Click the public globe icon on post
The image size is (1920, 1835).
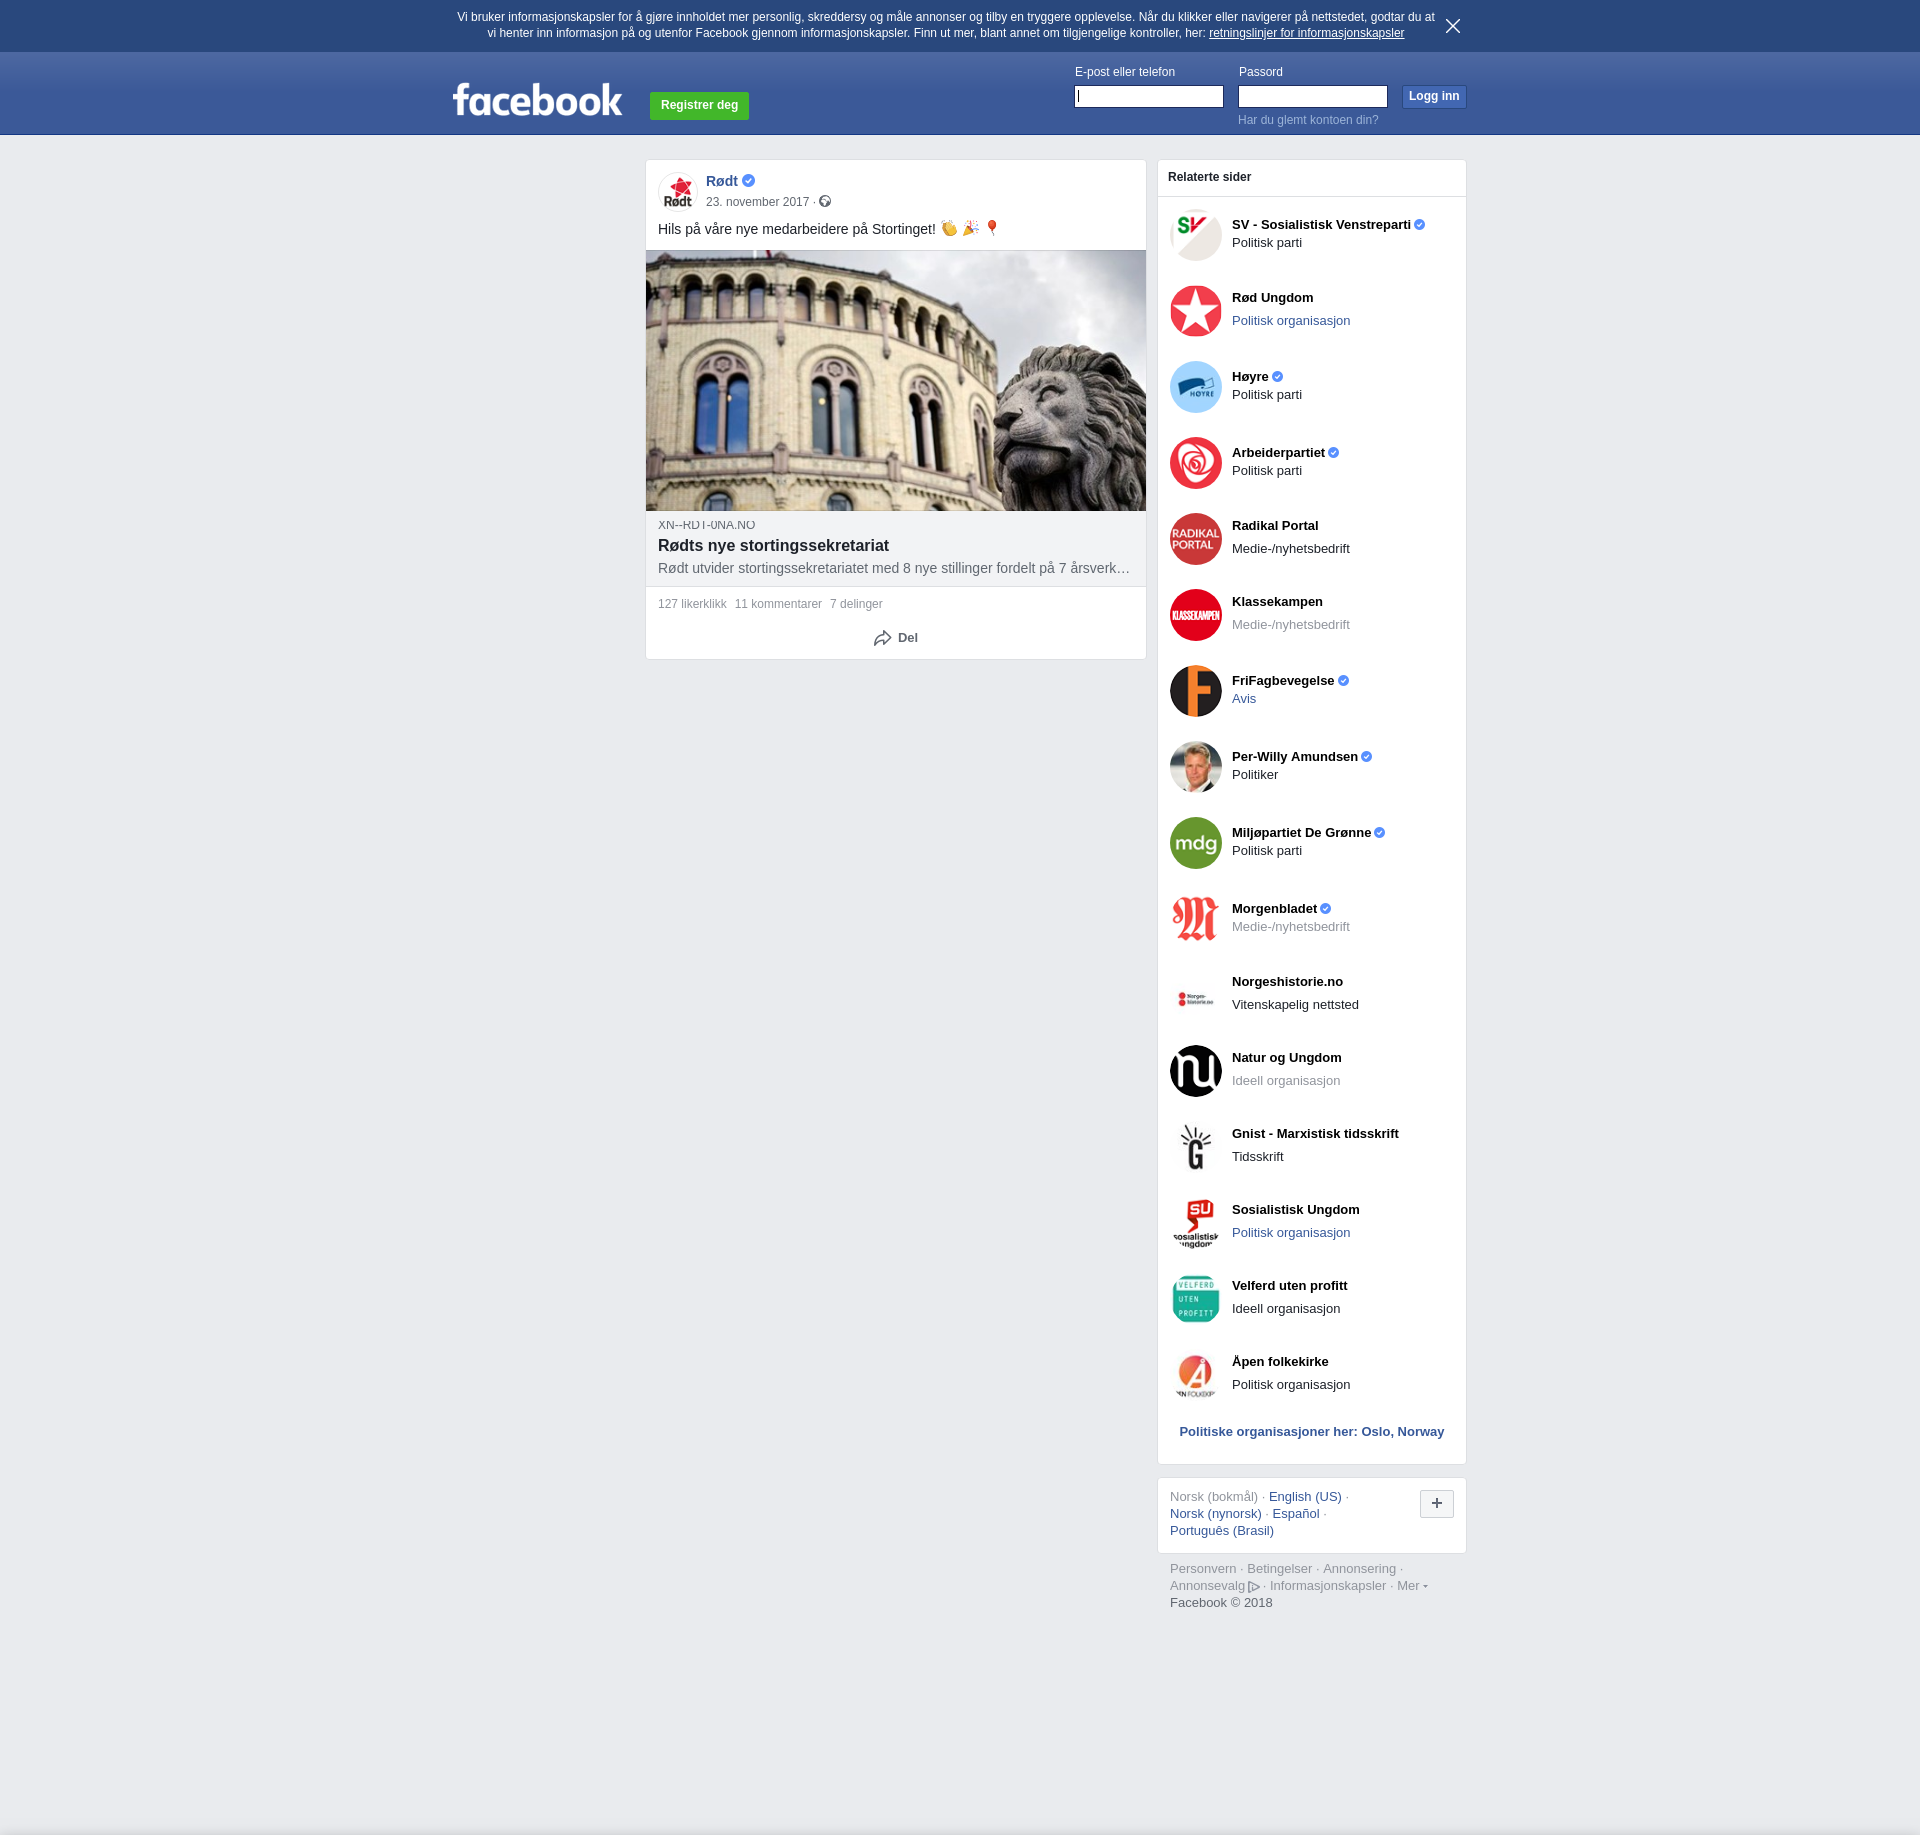(x=825, y=202)
